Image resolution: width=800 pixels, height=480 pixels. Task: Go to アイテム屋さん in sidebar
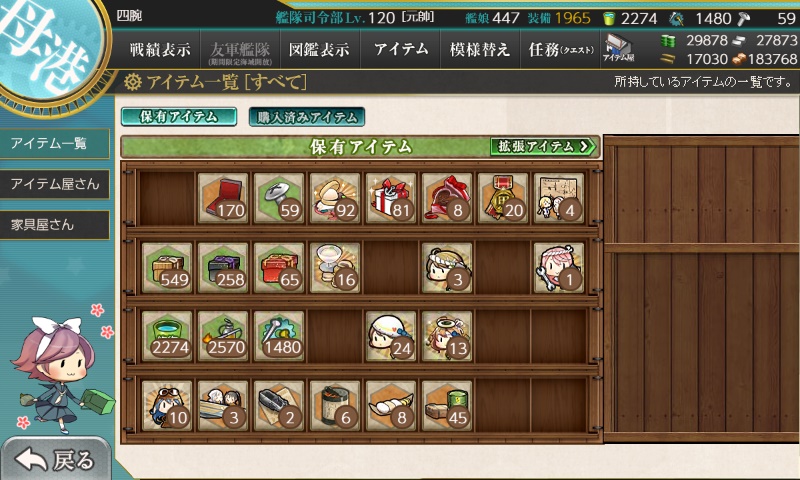[55, 184]
